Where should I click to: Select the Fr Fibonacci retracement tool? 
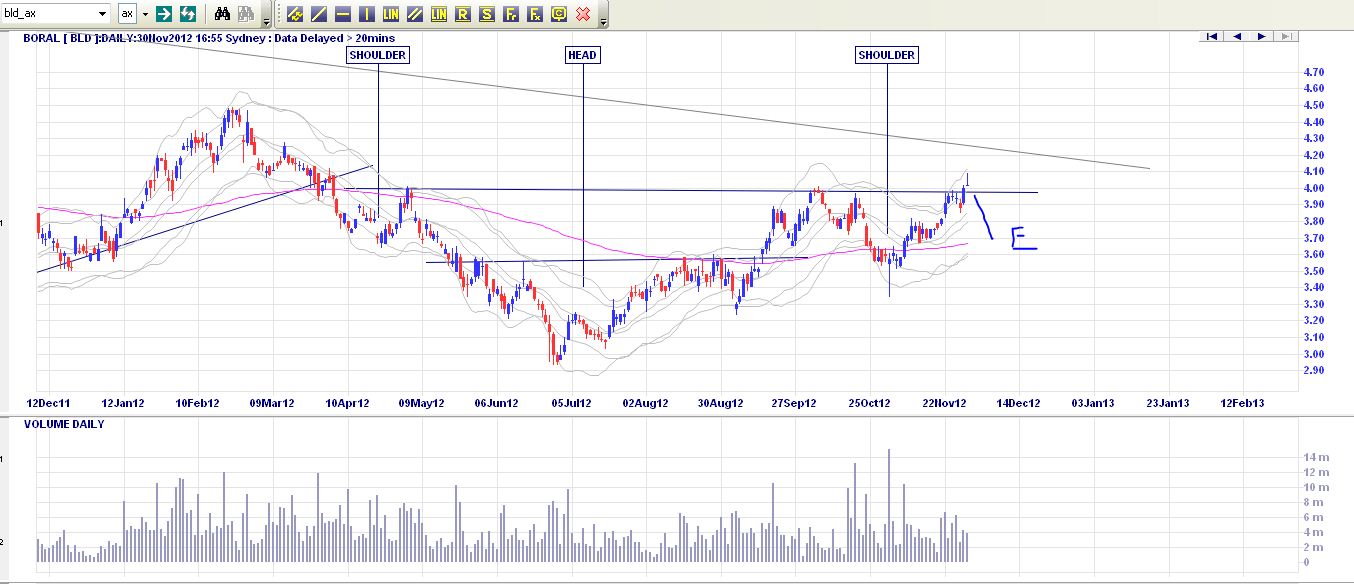coord(511,14)
